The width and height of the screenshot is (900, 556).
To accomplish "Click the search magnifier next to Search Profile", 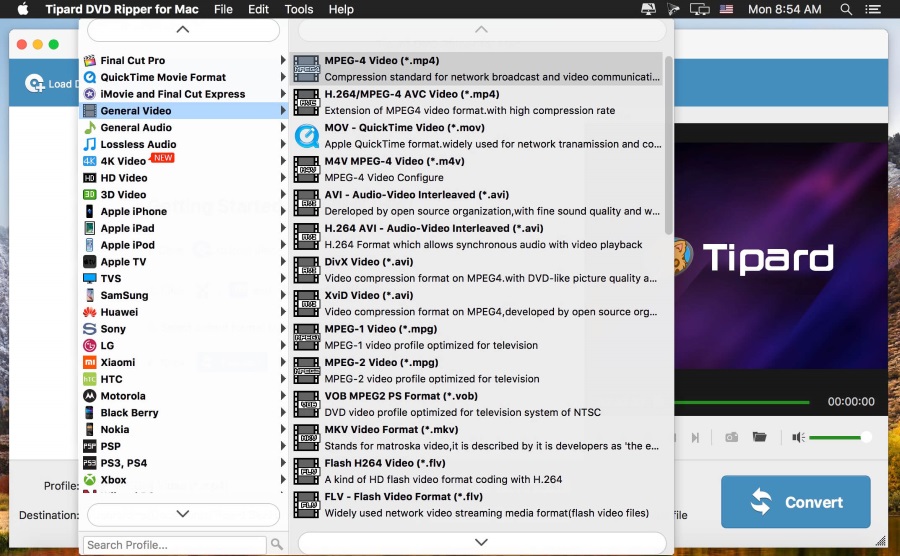I will [277, 544].
